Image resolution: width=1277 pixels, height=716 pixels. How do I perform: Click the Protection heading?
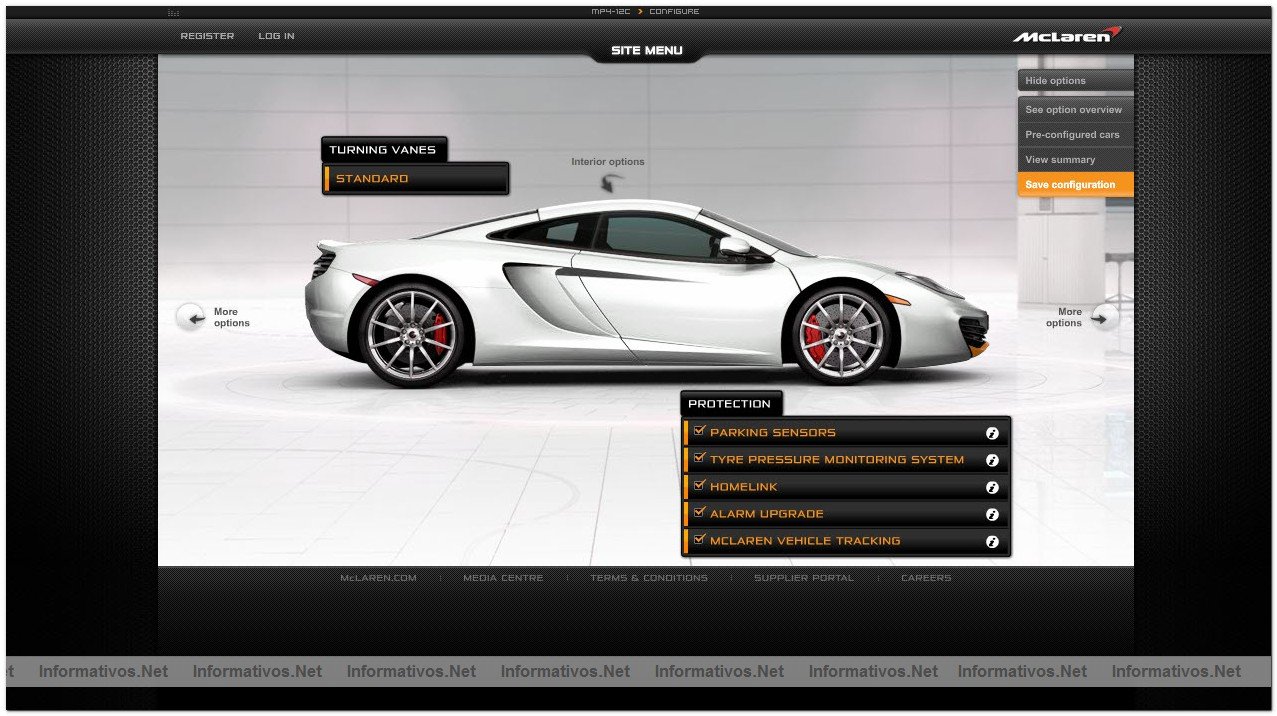pyautogui.click(x=730, y=404)
